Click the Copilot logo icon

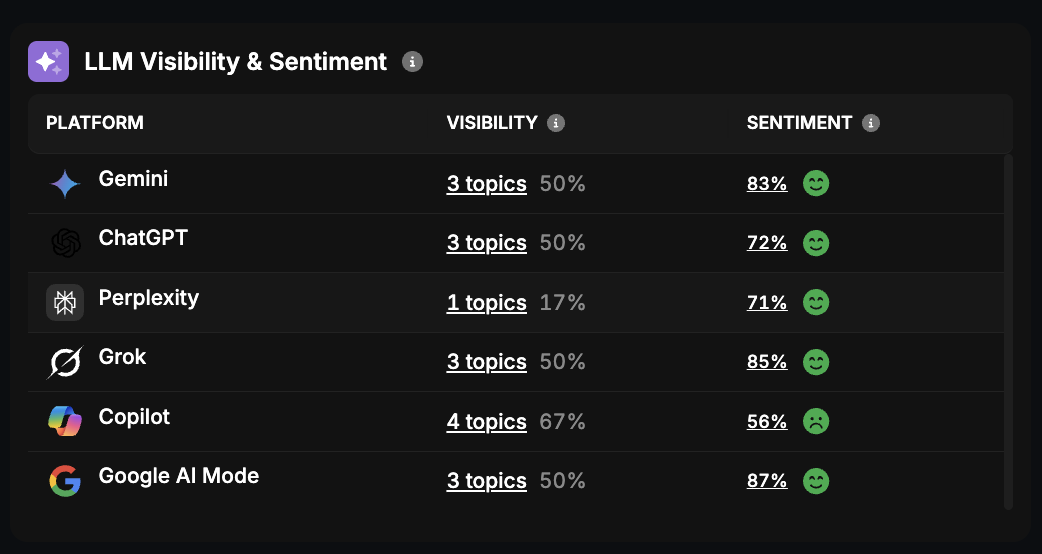(65, 421)
